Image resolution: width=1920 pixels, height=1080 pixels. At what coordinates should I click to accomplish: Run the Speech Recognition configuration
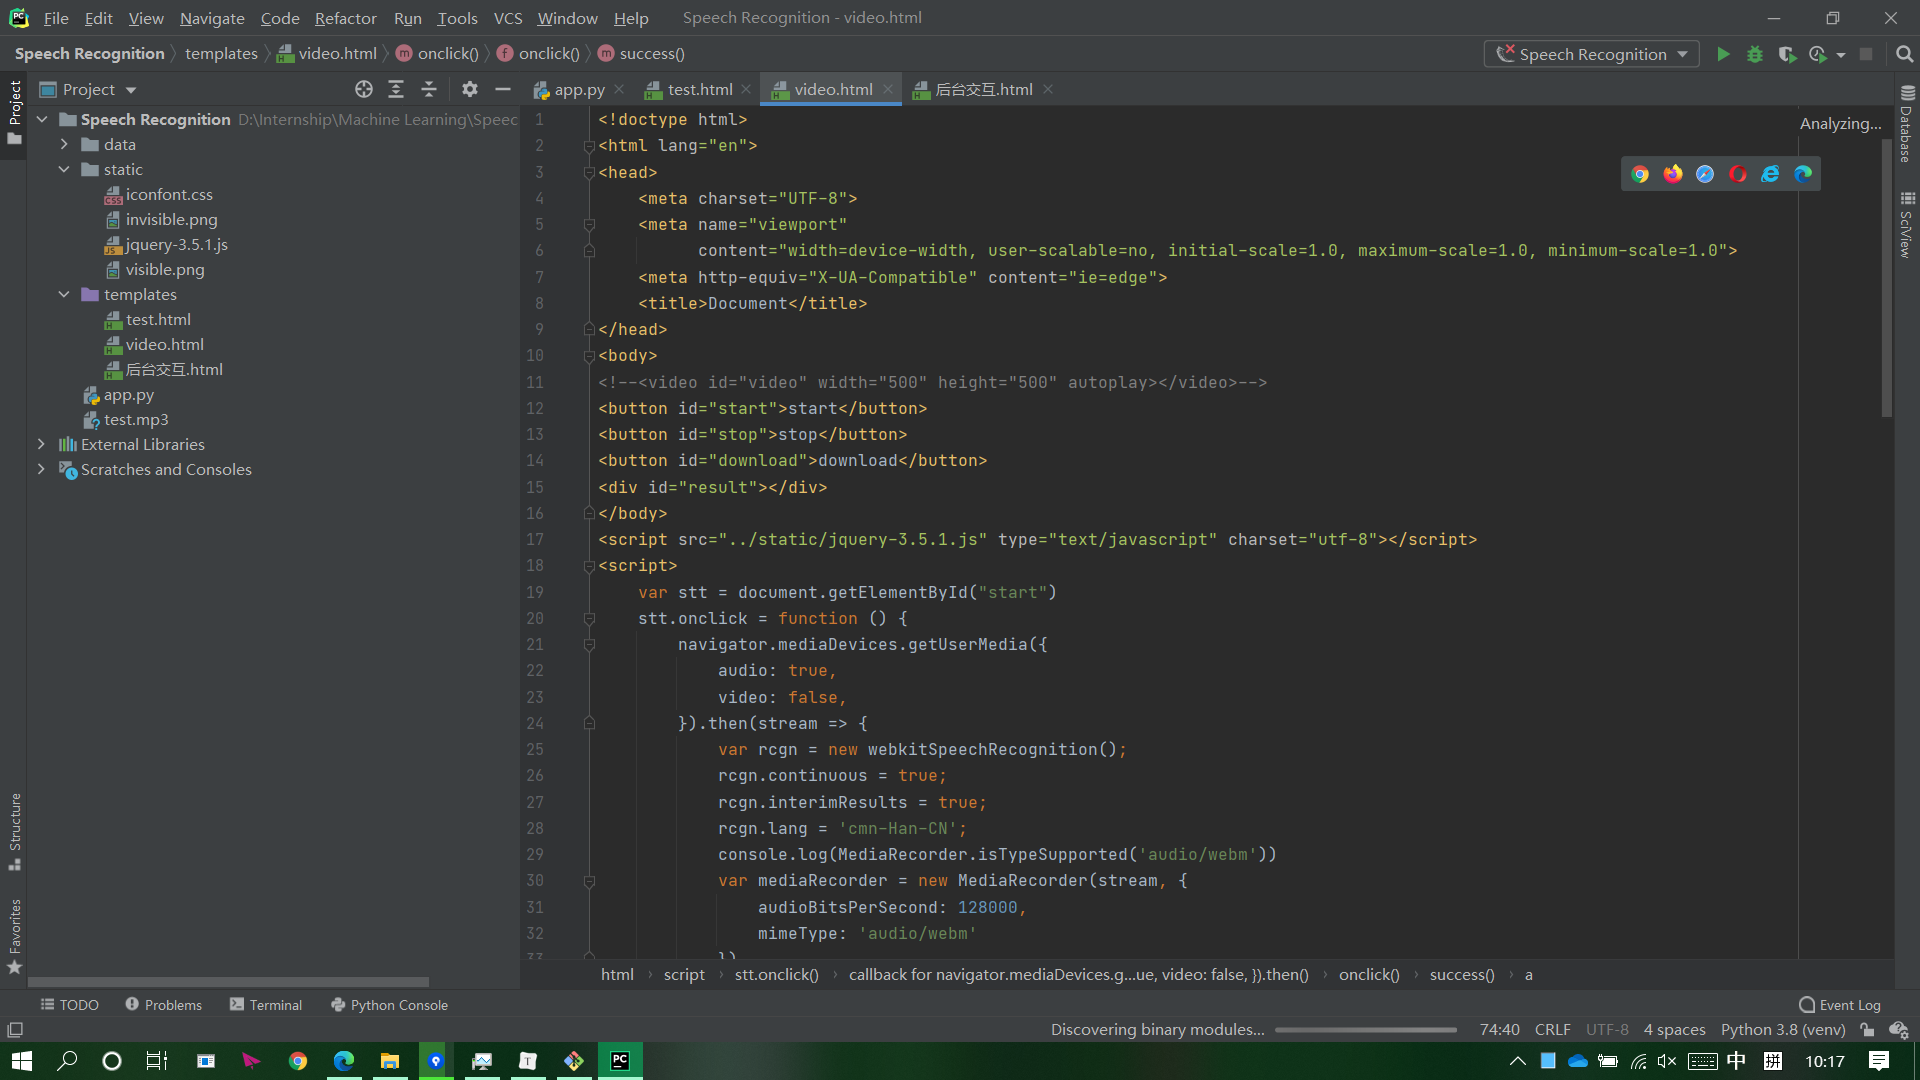coord(1723,54)
